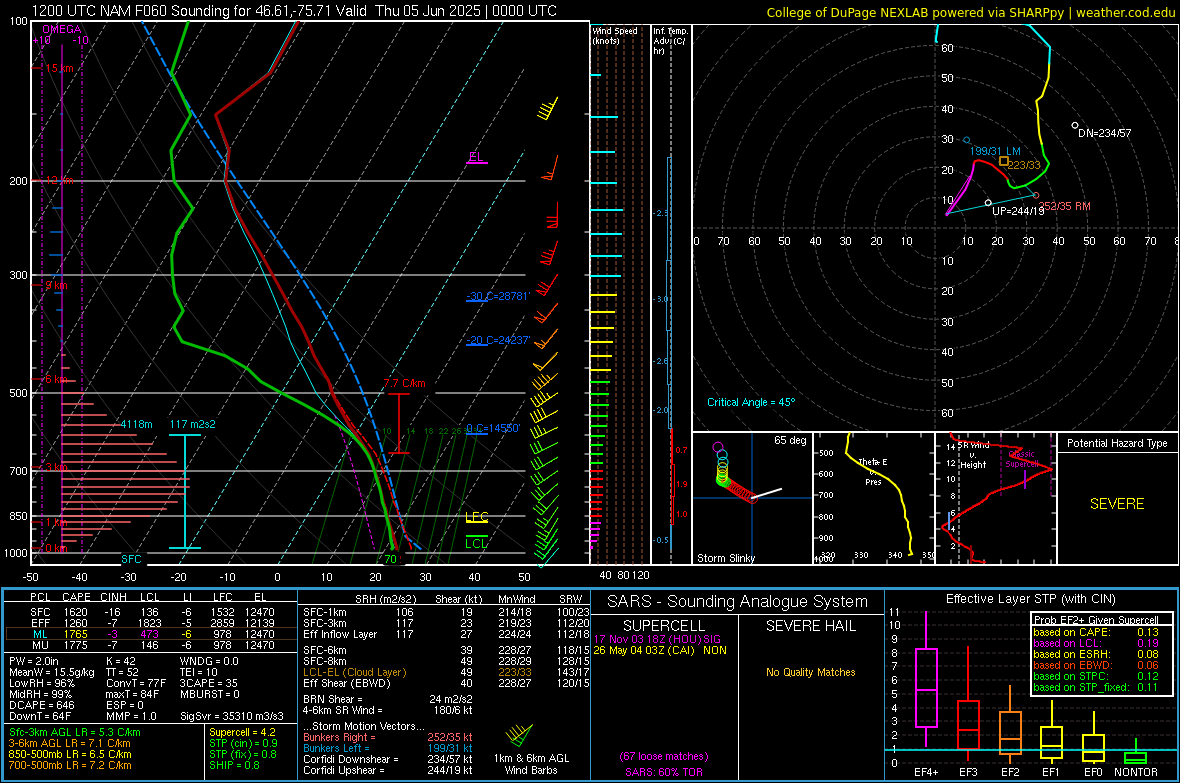
Task: Click the cyan '4118m' label
Action: coord(136,425)
